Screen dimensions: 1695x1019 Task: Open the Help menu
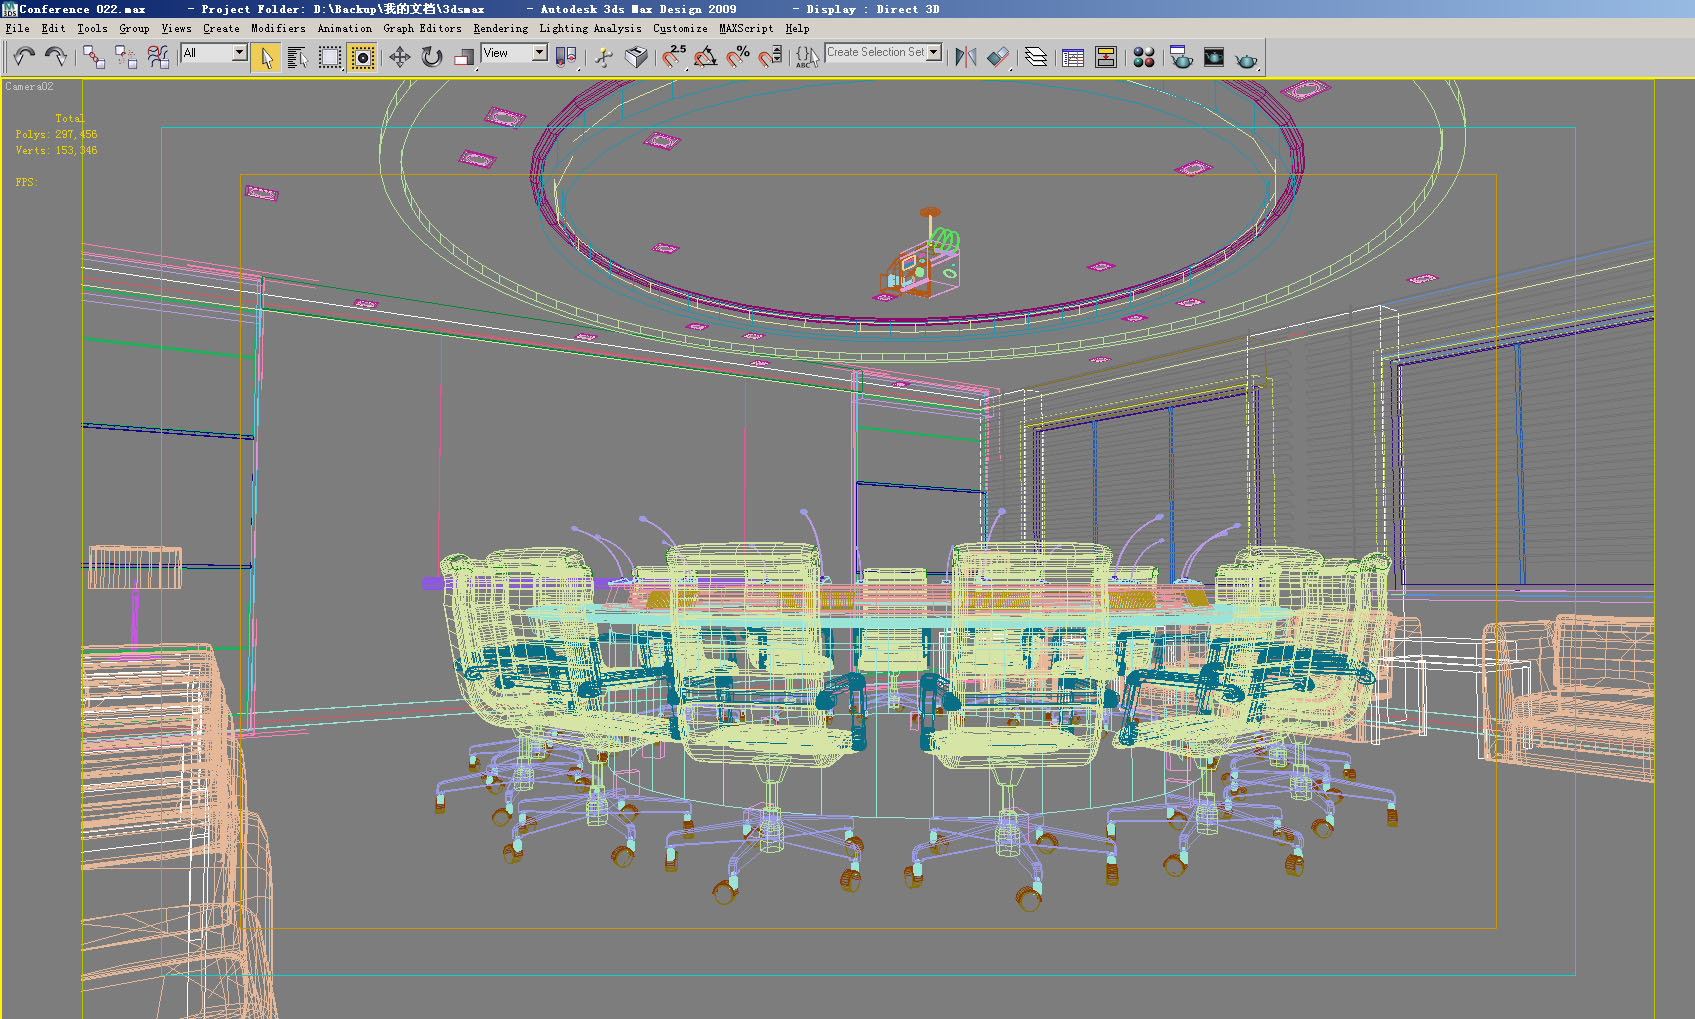(797, 29)
